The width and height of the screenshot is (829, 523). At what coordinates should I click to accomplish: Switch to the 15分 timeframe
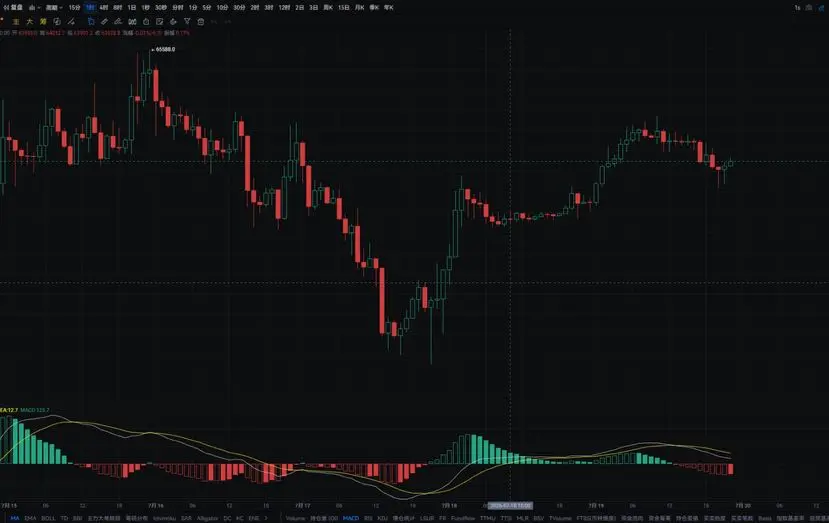[x=75, y=7]
